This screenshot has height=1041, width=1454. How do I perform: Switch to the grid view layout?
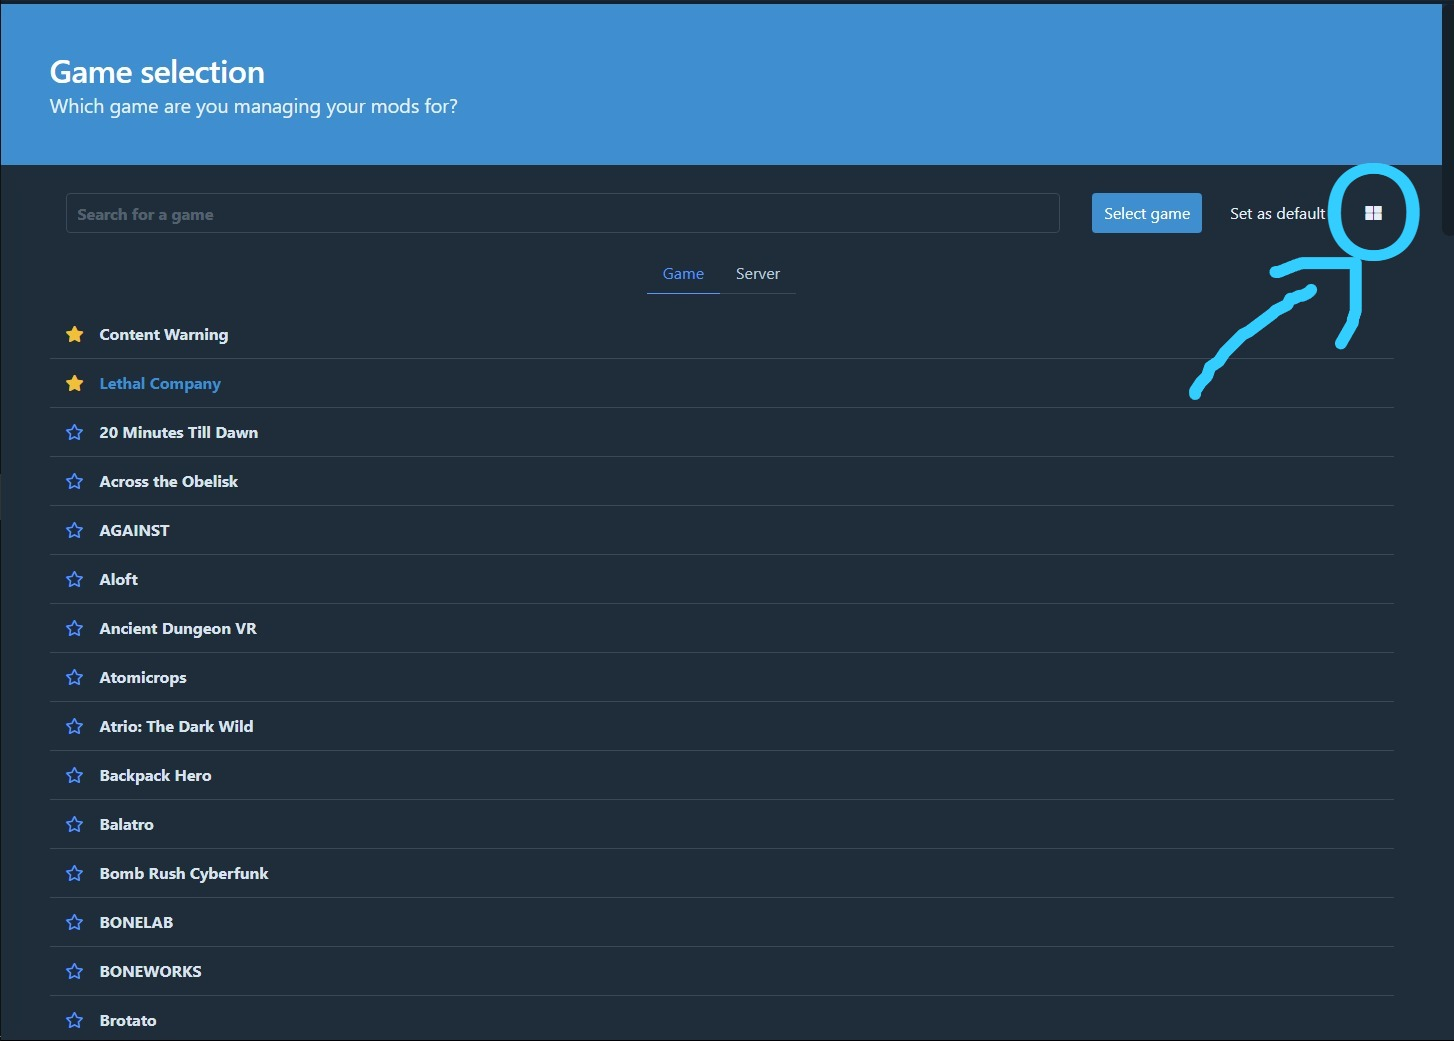1373,213
